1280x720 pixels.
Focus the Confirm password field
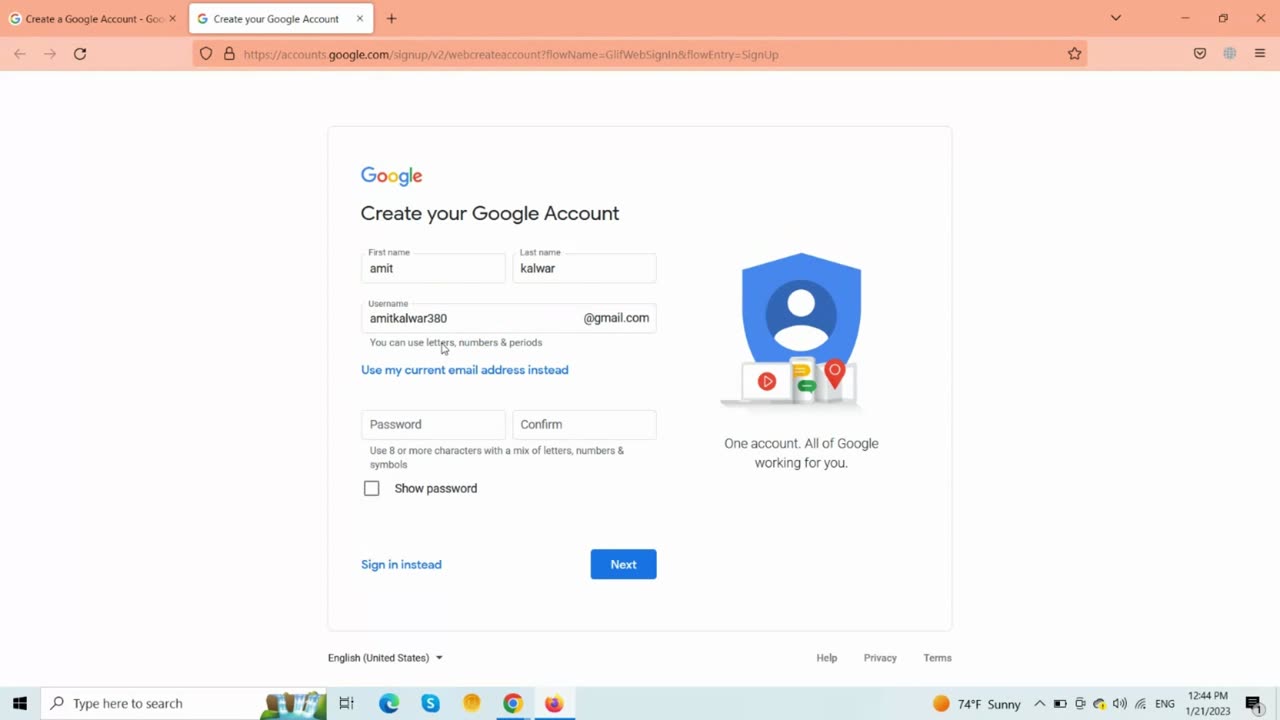tap(584, 424)
